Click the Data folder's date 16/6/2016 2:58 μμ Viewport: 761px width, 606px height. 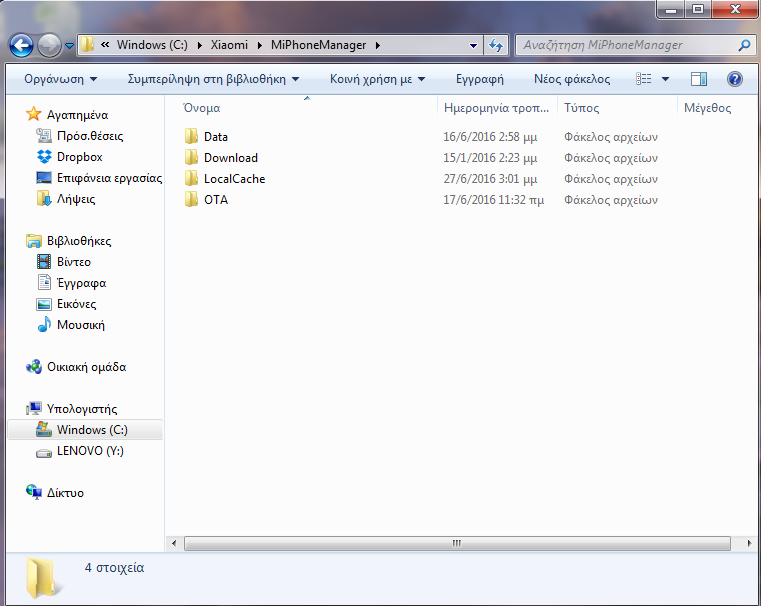pyautogui.click(x=490, y=137)
